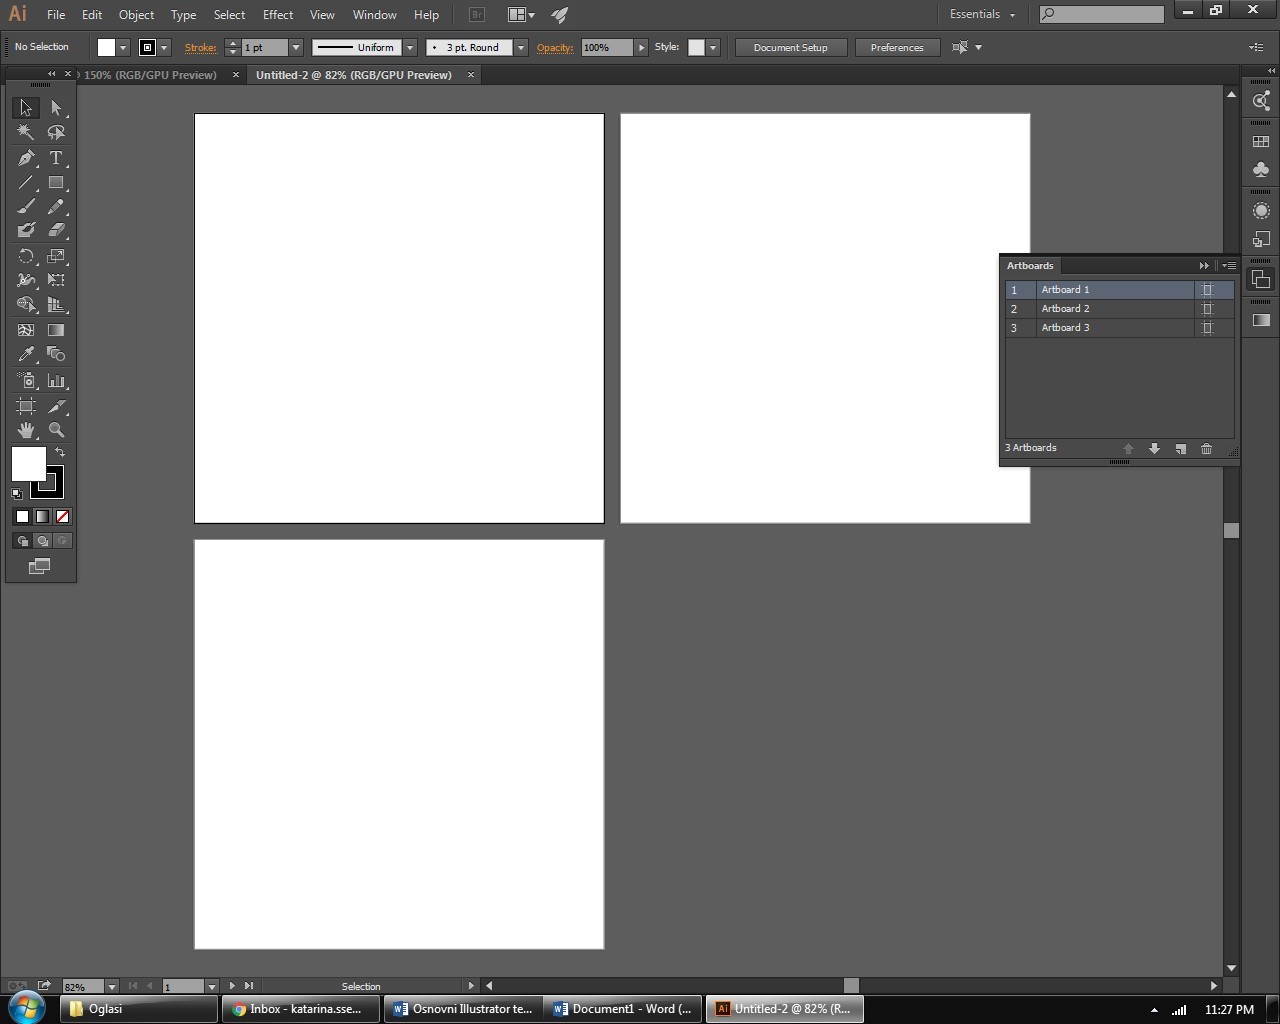Create a new artboard from panel footer
The image size is (1280, 1024).
point(1180,449)
